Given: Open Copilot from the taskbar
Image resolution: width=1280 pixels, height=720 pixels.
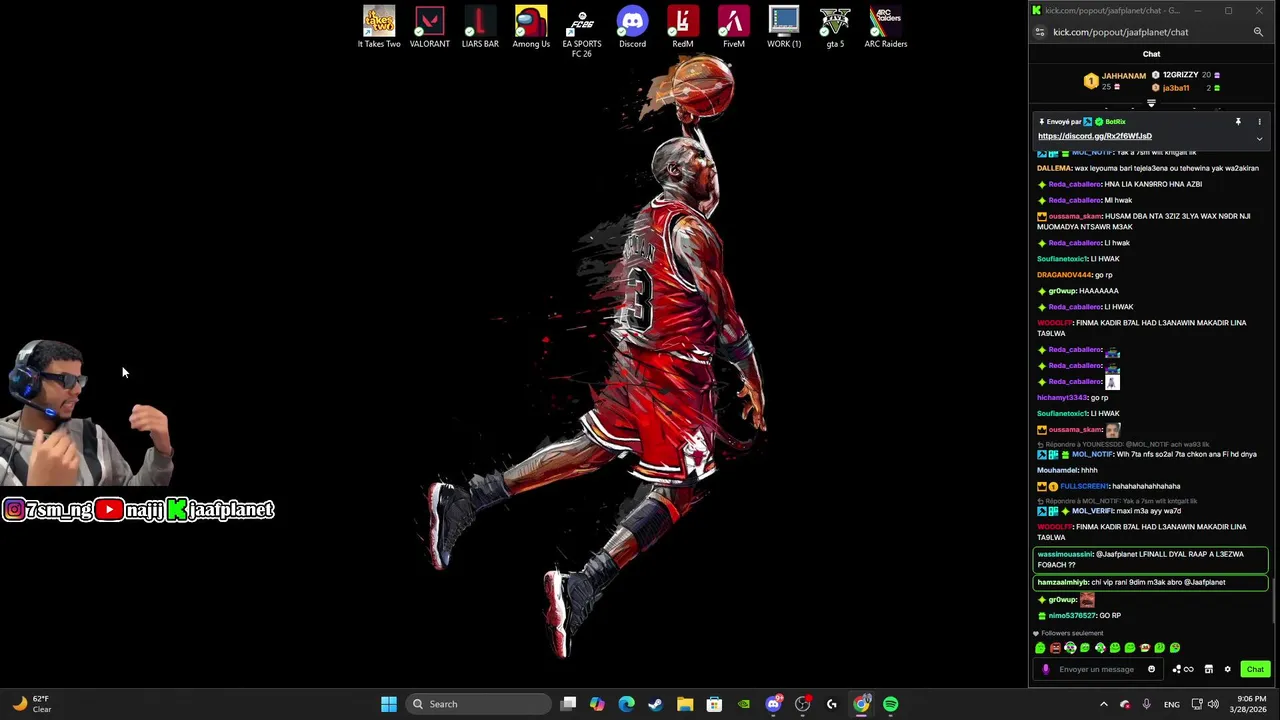Looking at the screenshot, I should click(x=597, y=704).
